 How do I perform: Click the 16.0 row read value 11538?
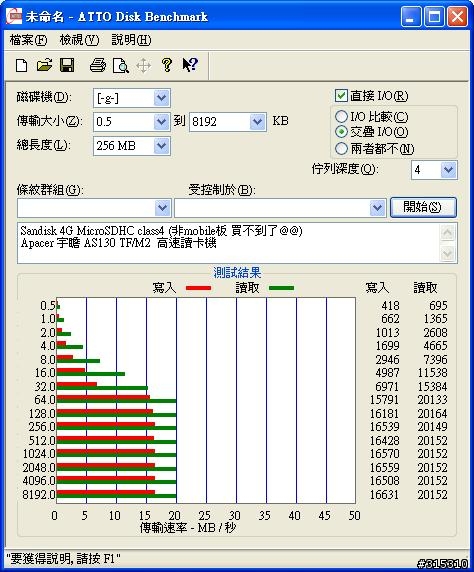[432, 372]
